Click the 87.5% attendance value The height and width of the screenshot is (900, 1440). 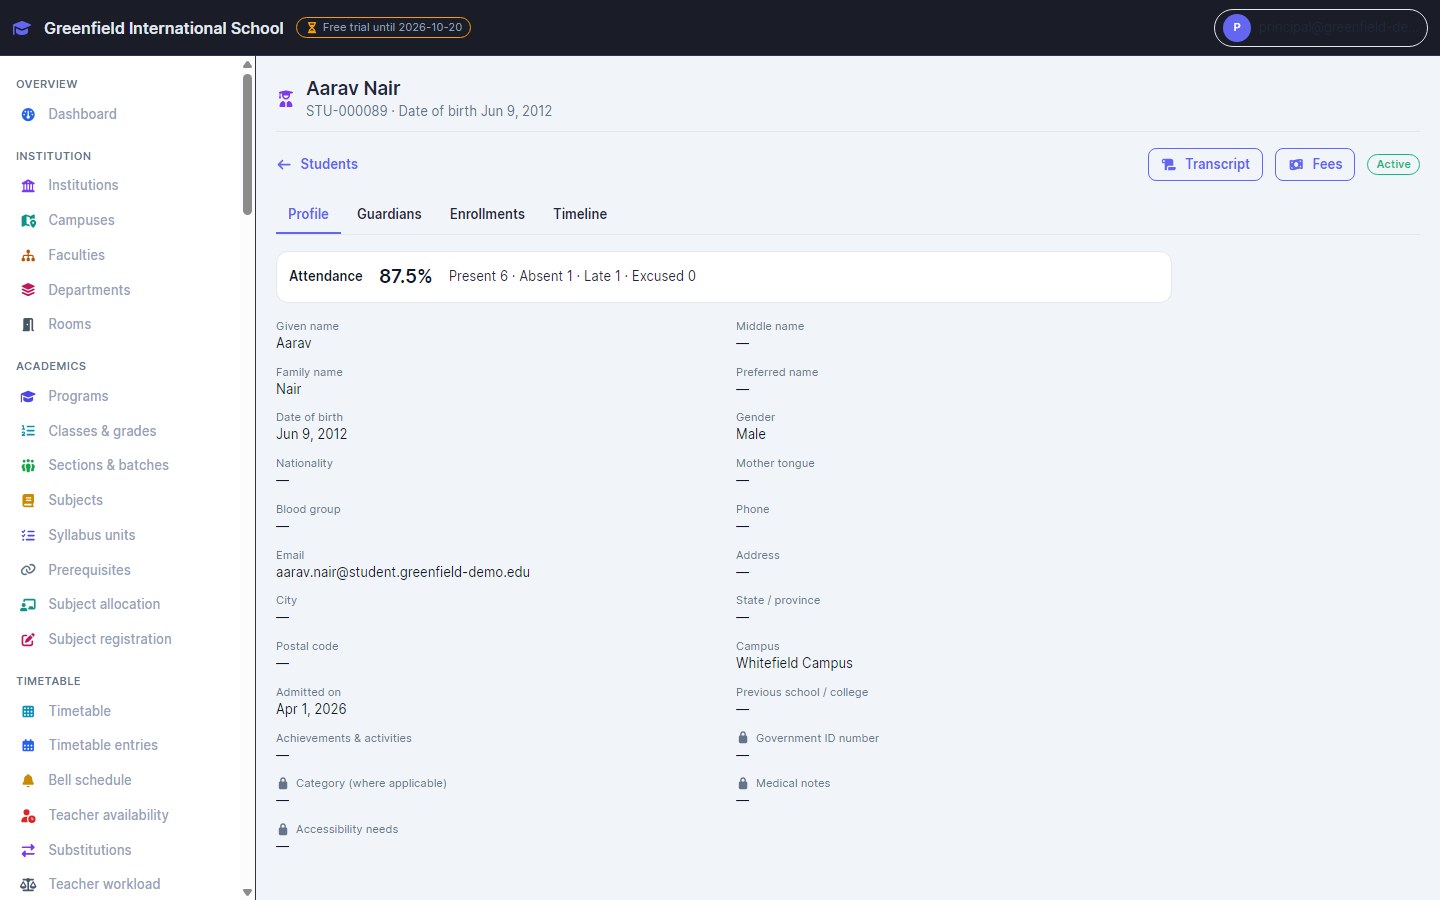[405, 276]
